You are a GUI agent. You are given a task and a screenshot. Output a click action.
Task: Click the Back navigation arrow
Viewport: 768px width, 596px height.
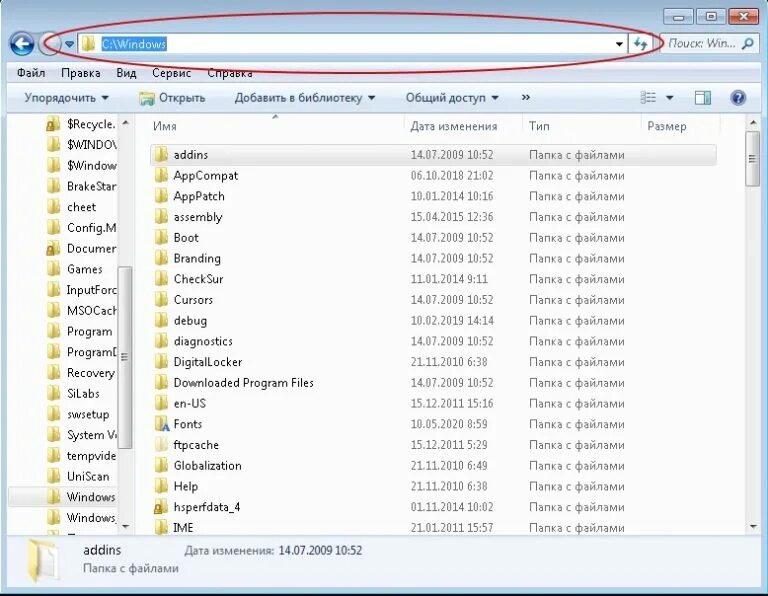pos(22,44)
